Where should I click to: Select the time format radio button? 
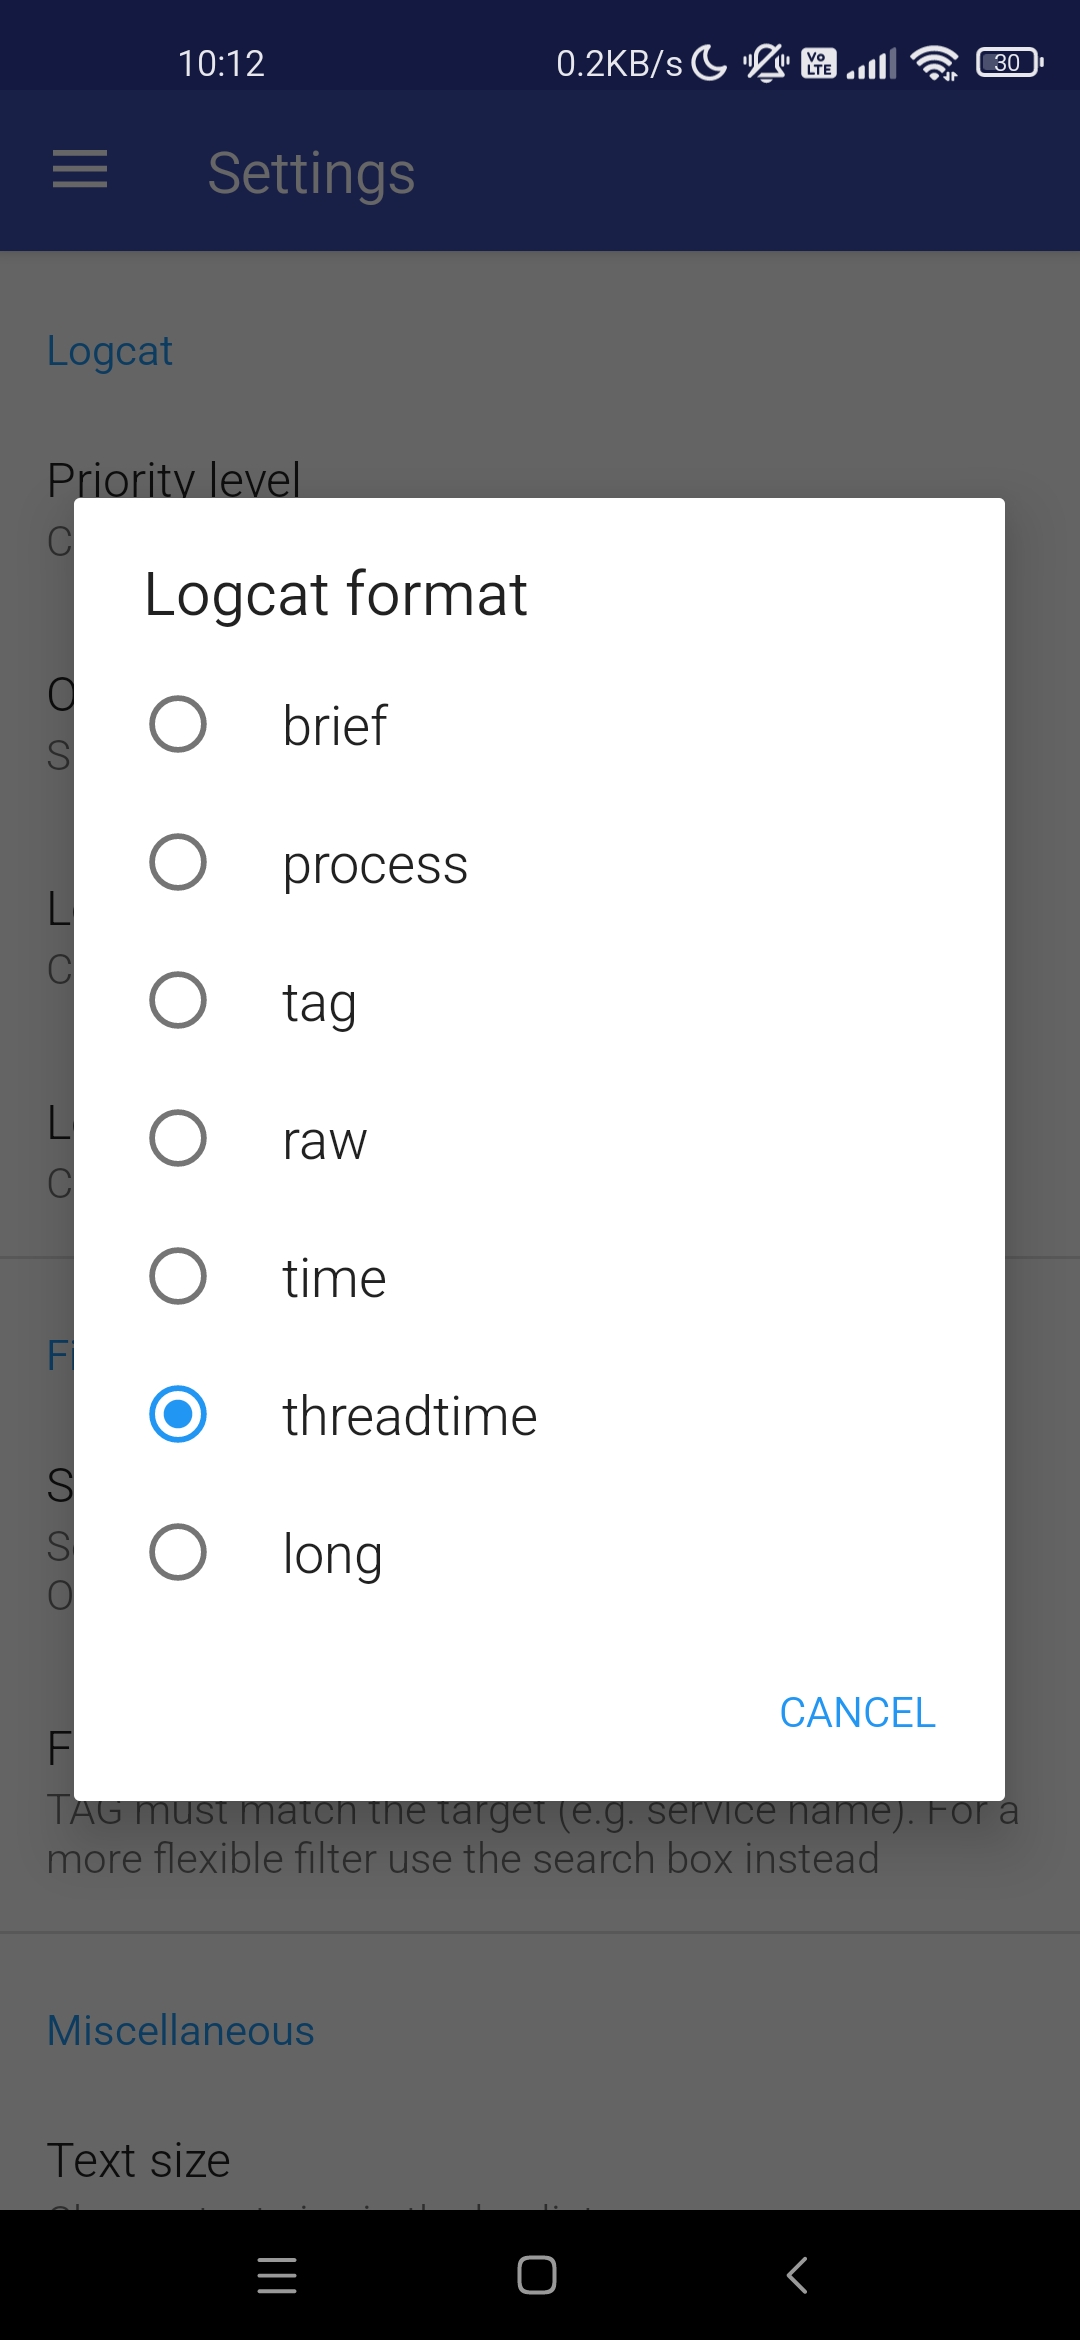[x=178, y=1276]
